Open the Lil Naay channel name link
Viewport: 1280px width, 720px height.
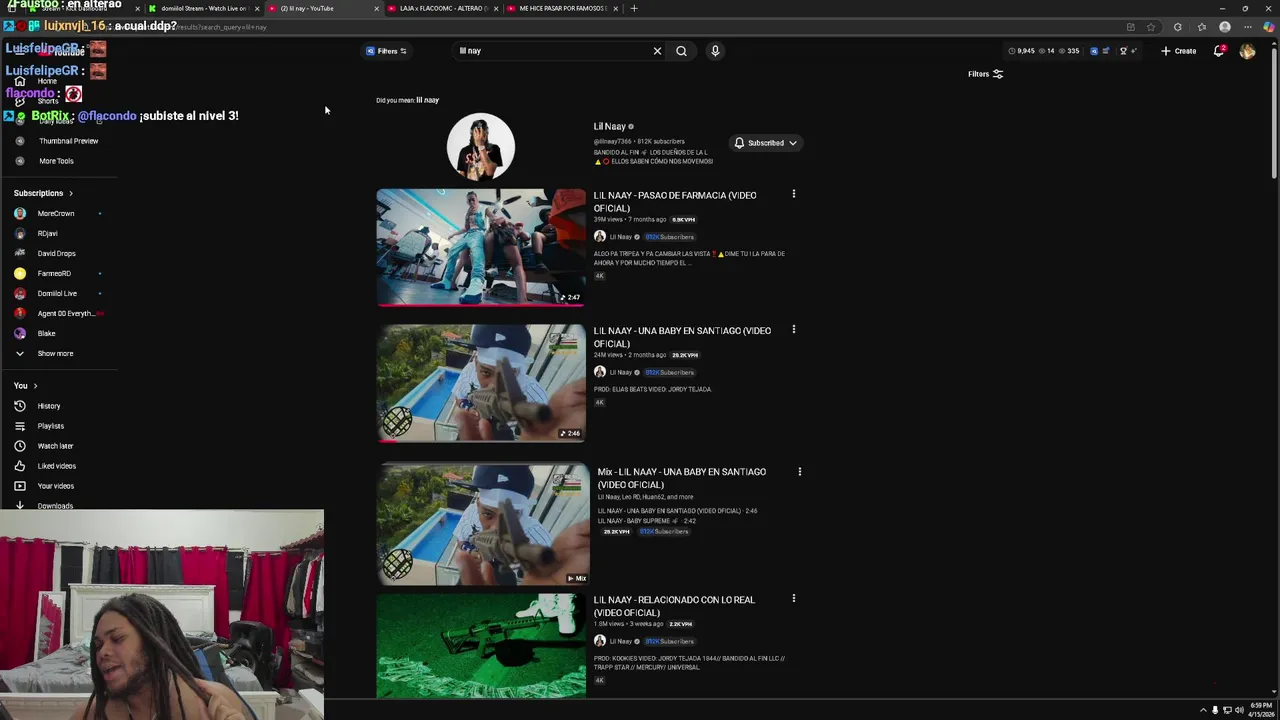click(609, 127)
